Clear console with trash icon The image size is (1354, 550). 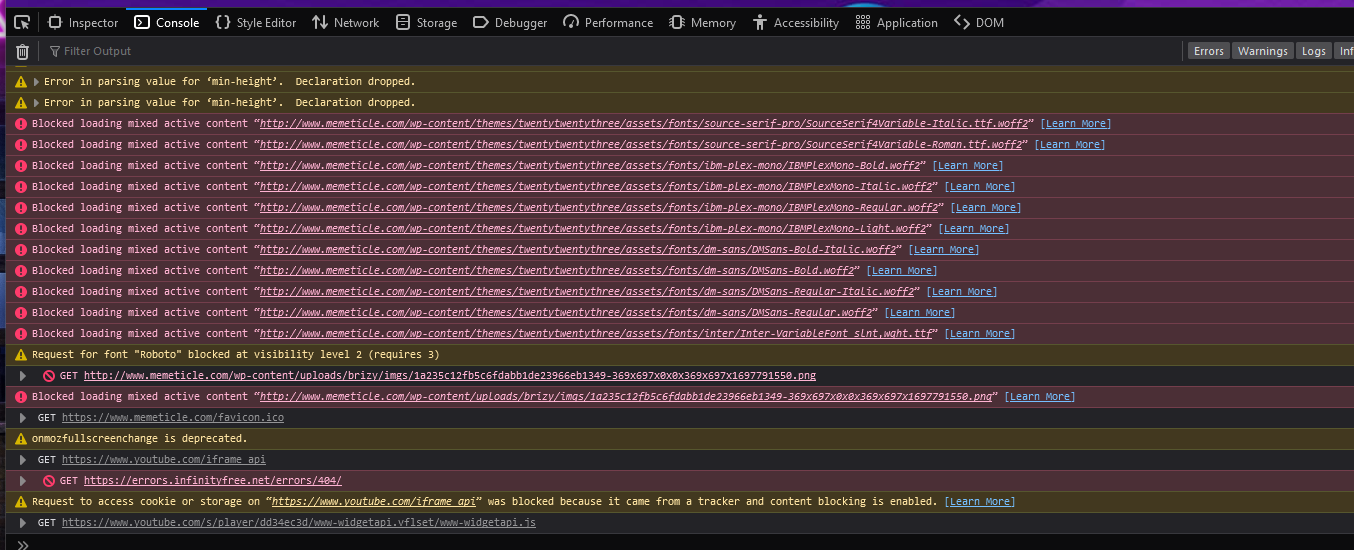(x=22, y=51)
